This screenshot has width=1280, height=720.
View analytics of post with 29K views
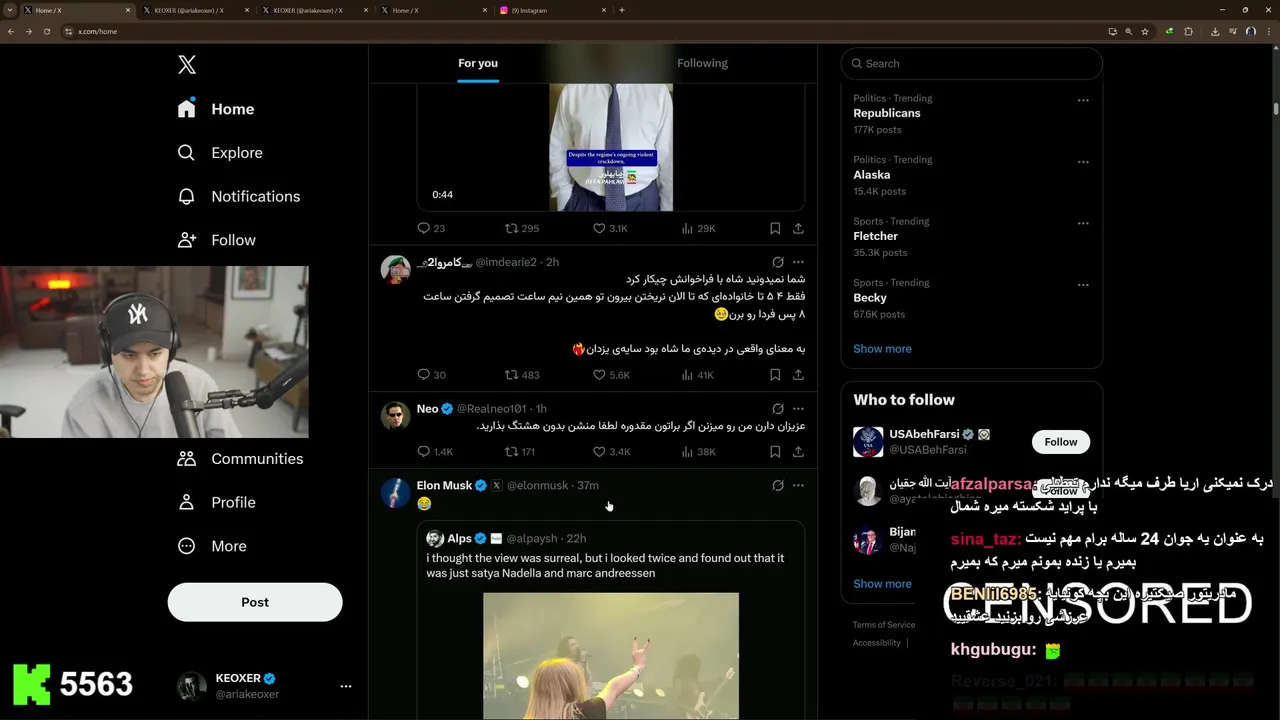coord(698,229)
